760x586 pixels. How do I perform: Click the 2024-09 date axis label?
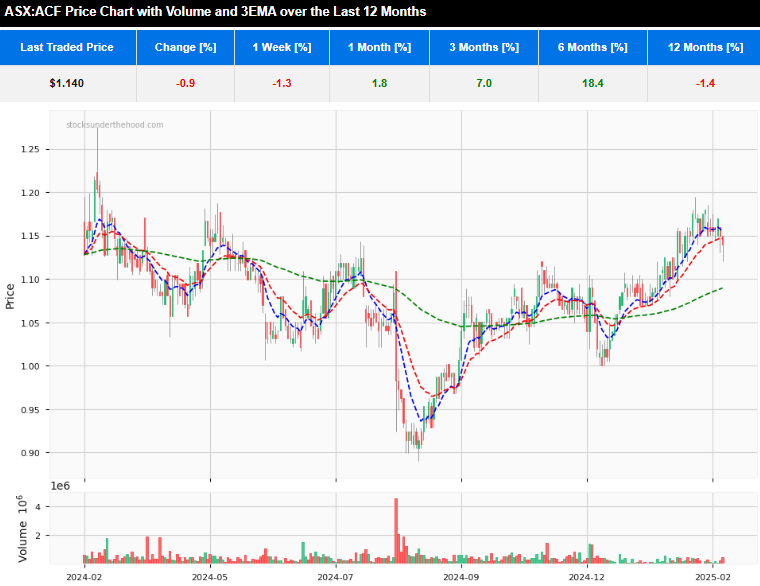coord(461,577)
